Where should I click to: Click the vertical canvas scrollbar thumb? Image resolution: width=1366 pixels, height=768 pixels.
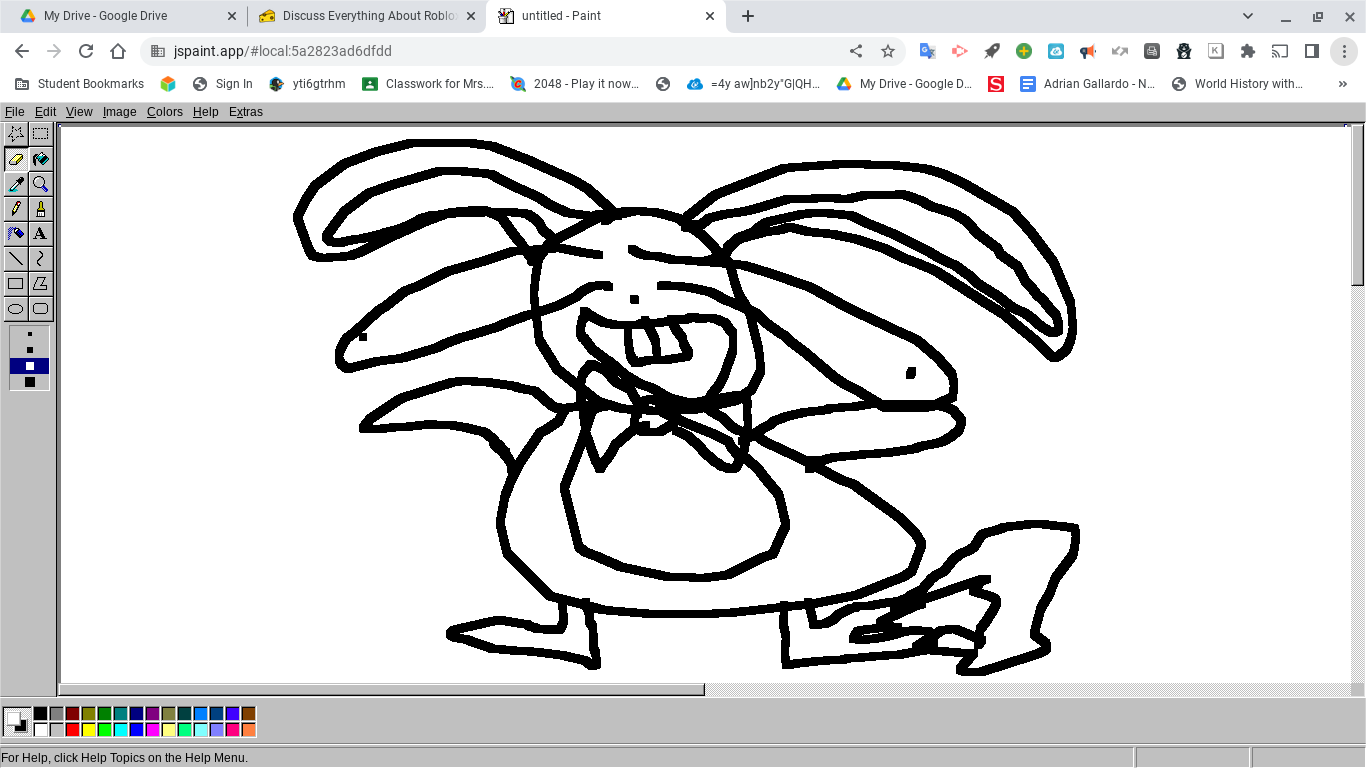pyautogui.click(x=1358, y=204)
